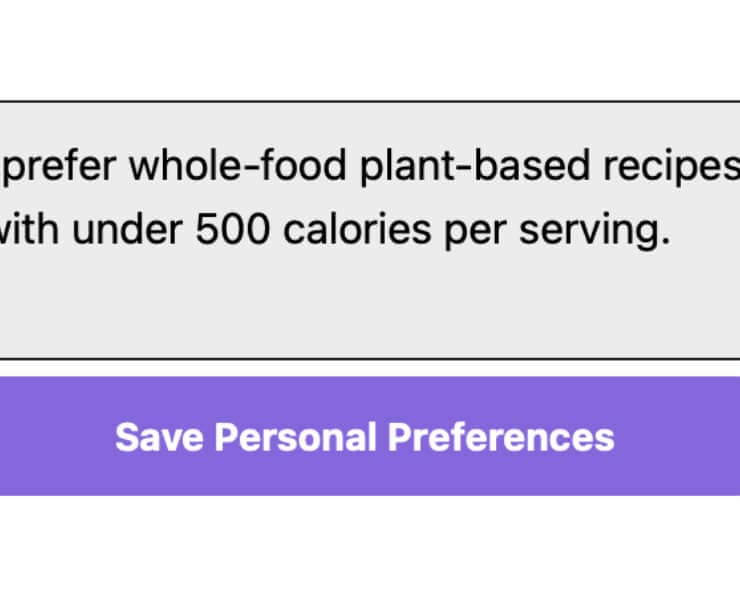Click "Preferences" label on the purple button
Viewport: 740px width, 600px height.
tap(500, 437)
